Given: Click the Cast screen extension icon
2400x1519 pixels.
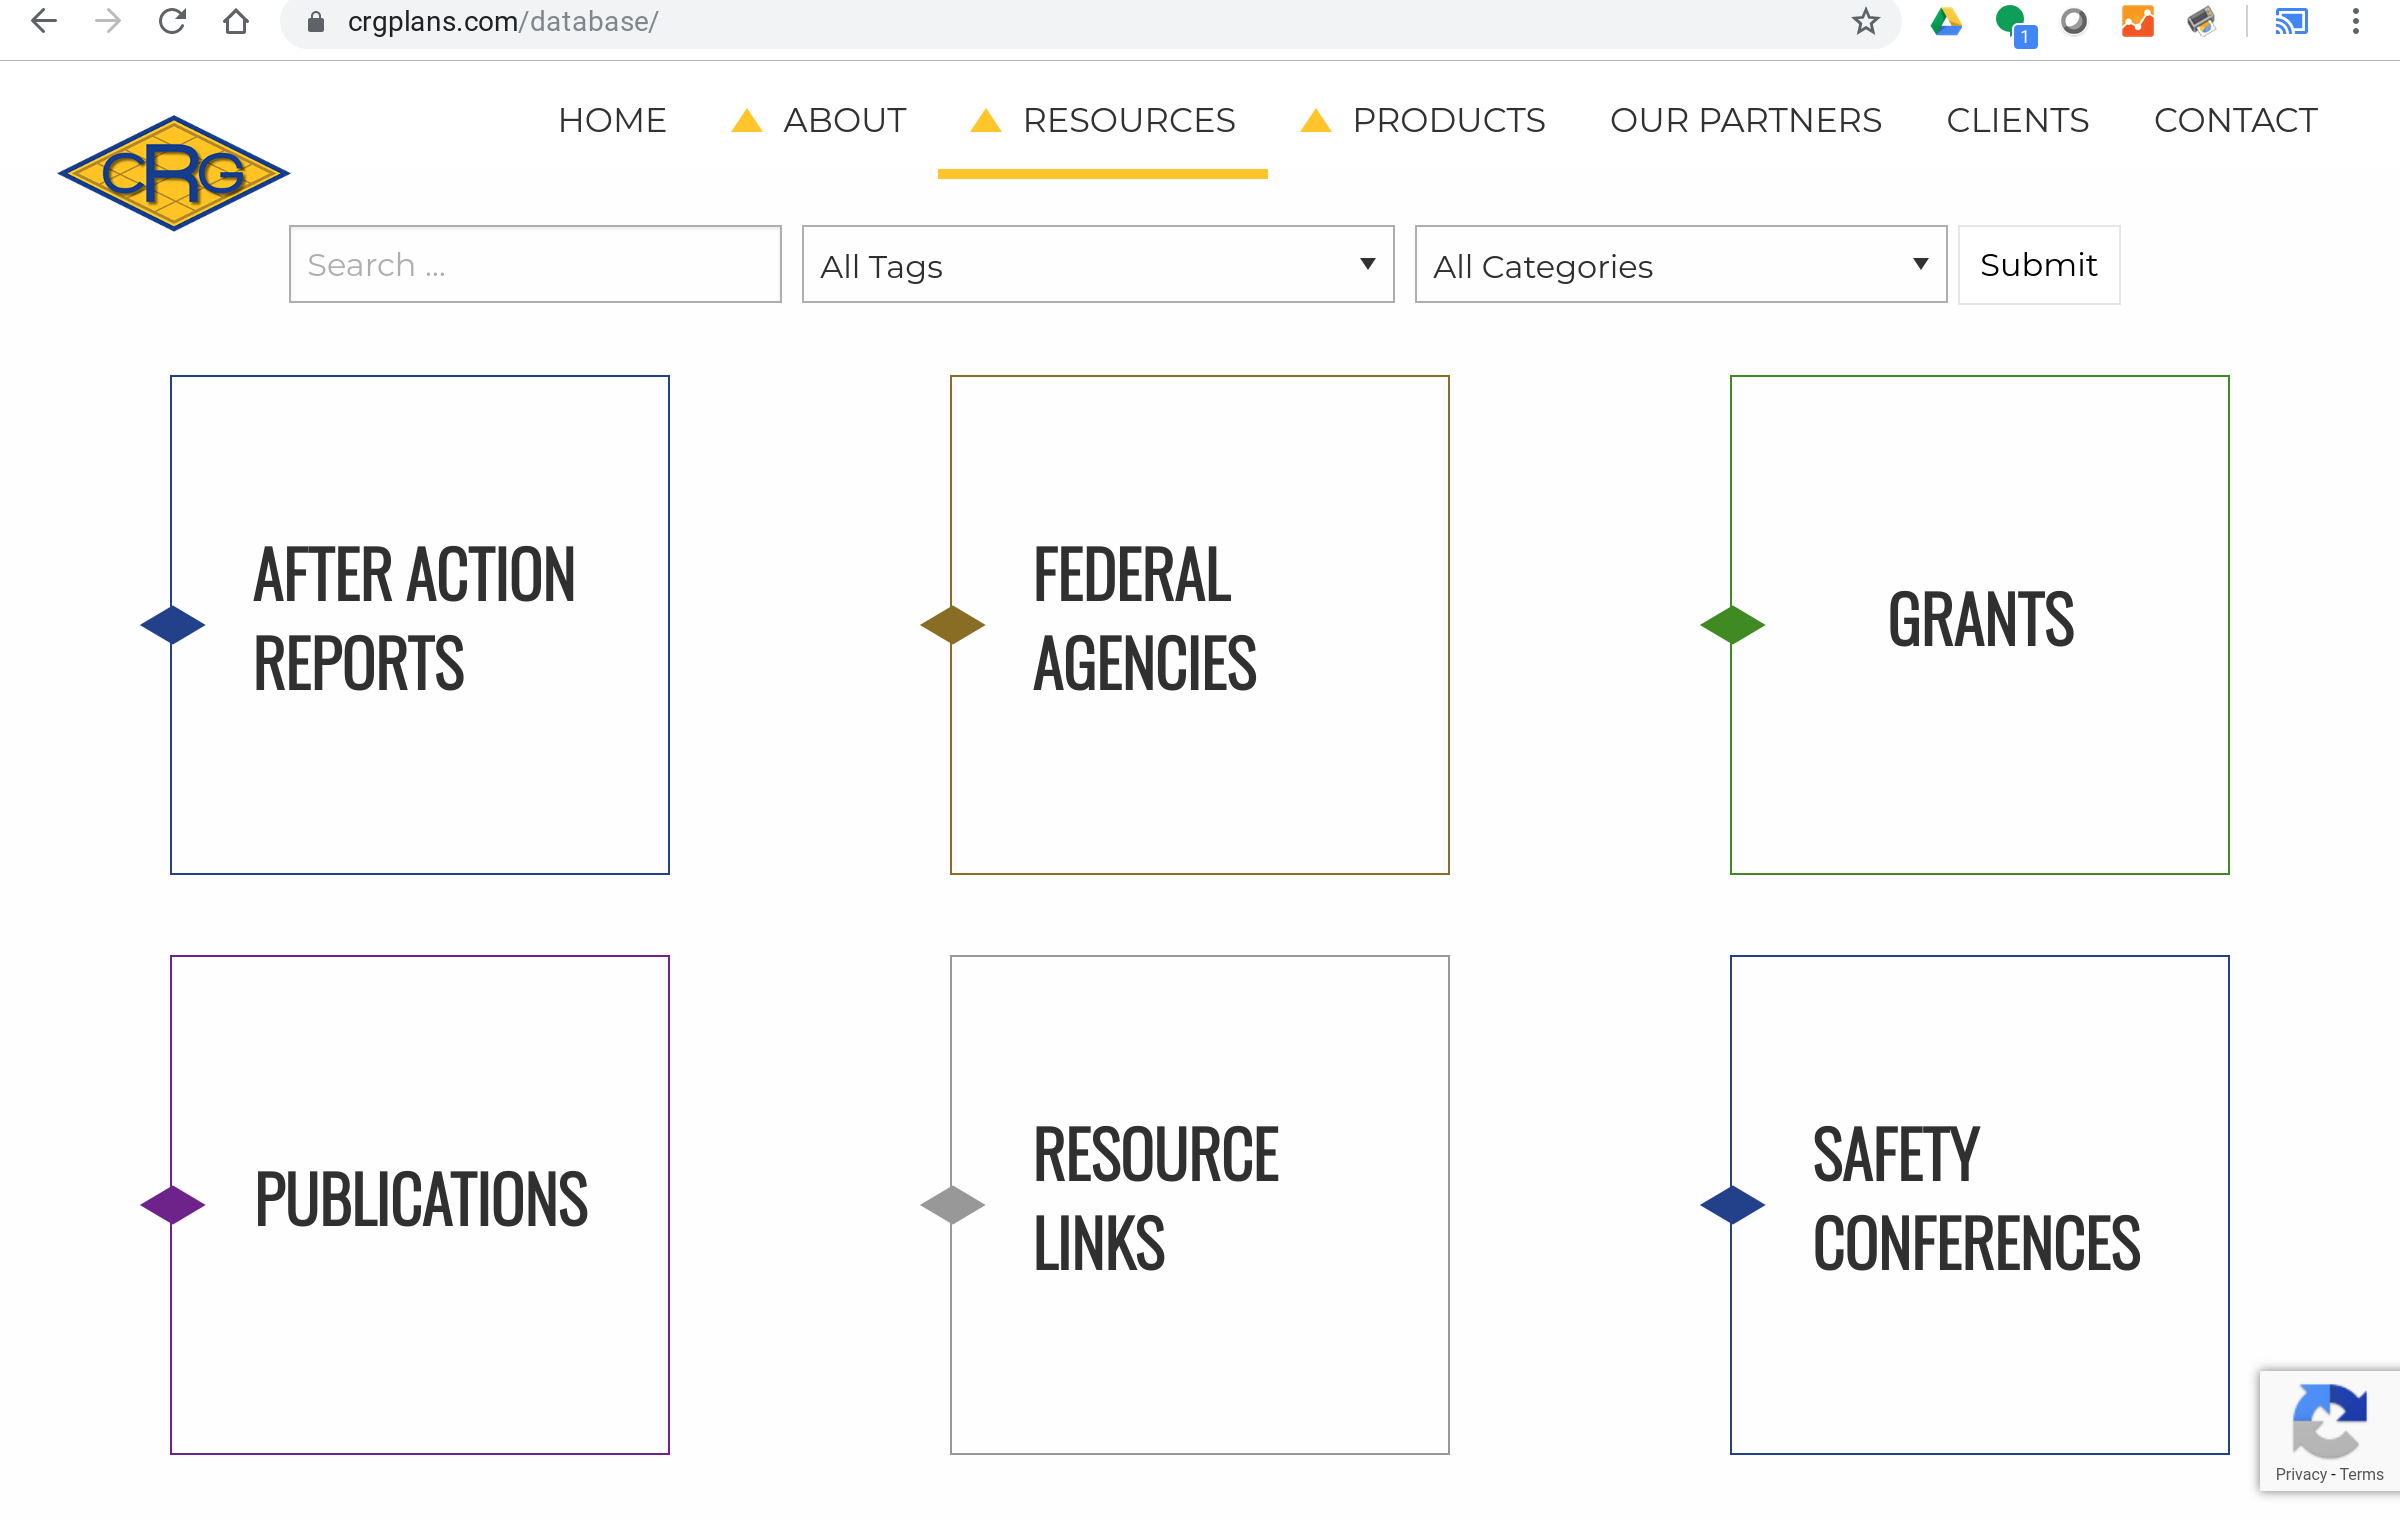Looking at the screenshot, I should click(x=2291, y=21).
